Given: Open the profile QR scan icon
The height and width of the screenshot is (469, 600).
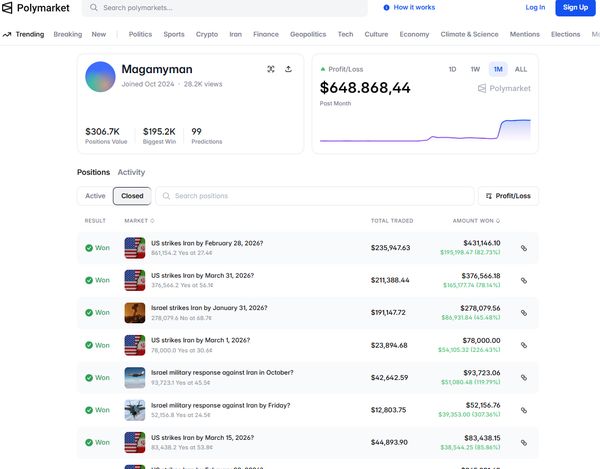Looking at the screenshot, I should pos(271,69).
